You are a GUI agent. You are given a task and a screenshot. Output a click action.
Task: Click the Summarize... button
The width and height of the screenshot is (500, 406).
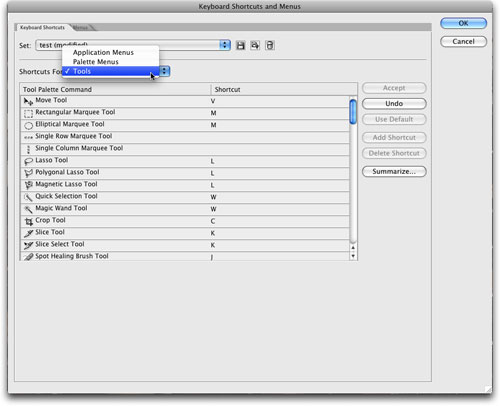394,171
